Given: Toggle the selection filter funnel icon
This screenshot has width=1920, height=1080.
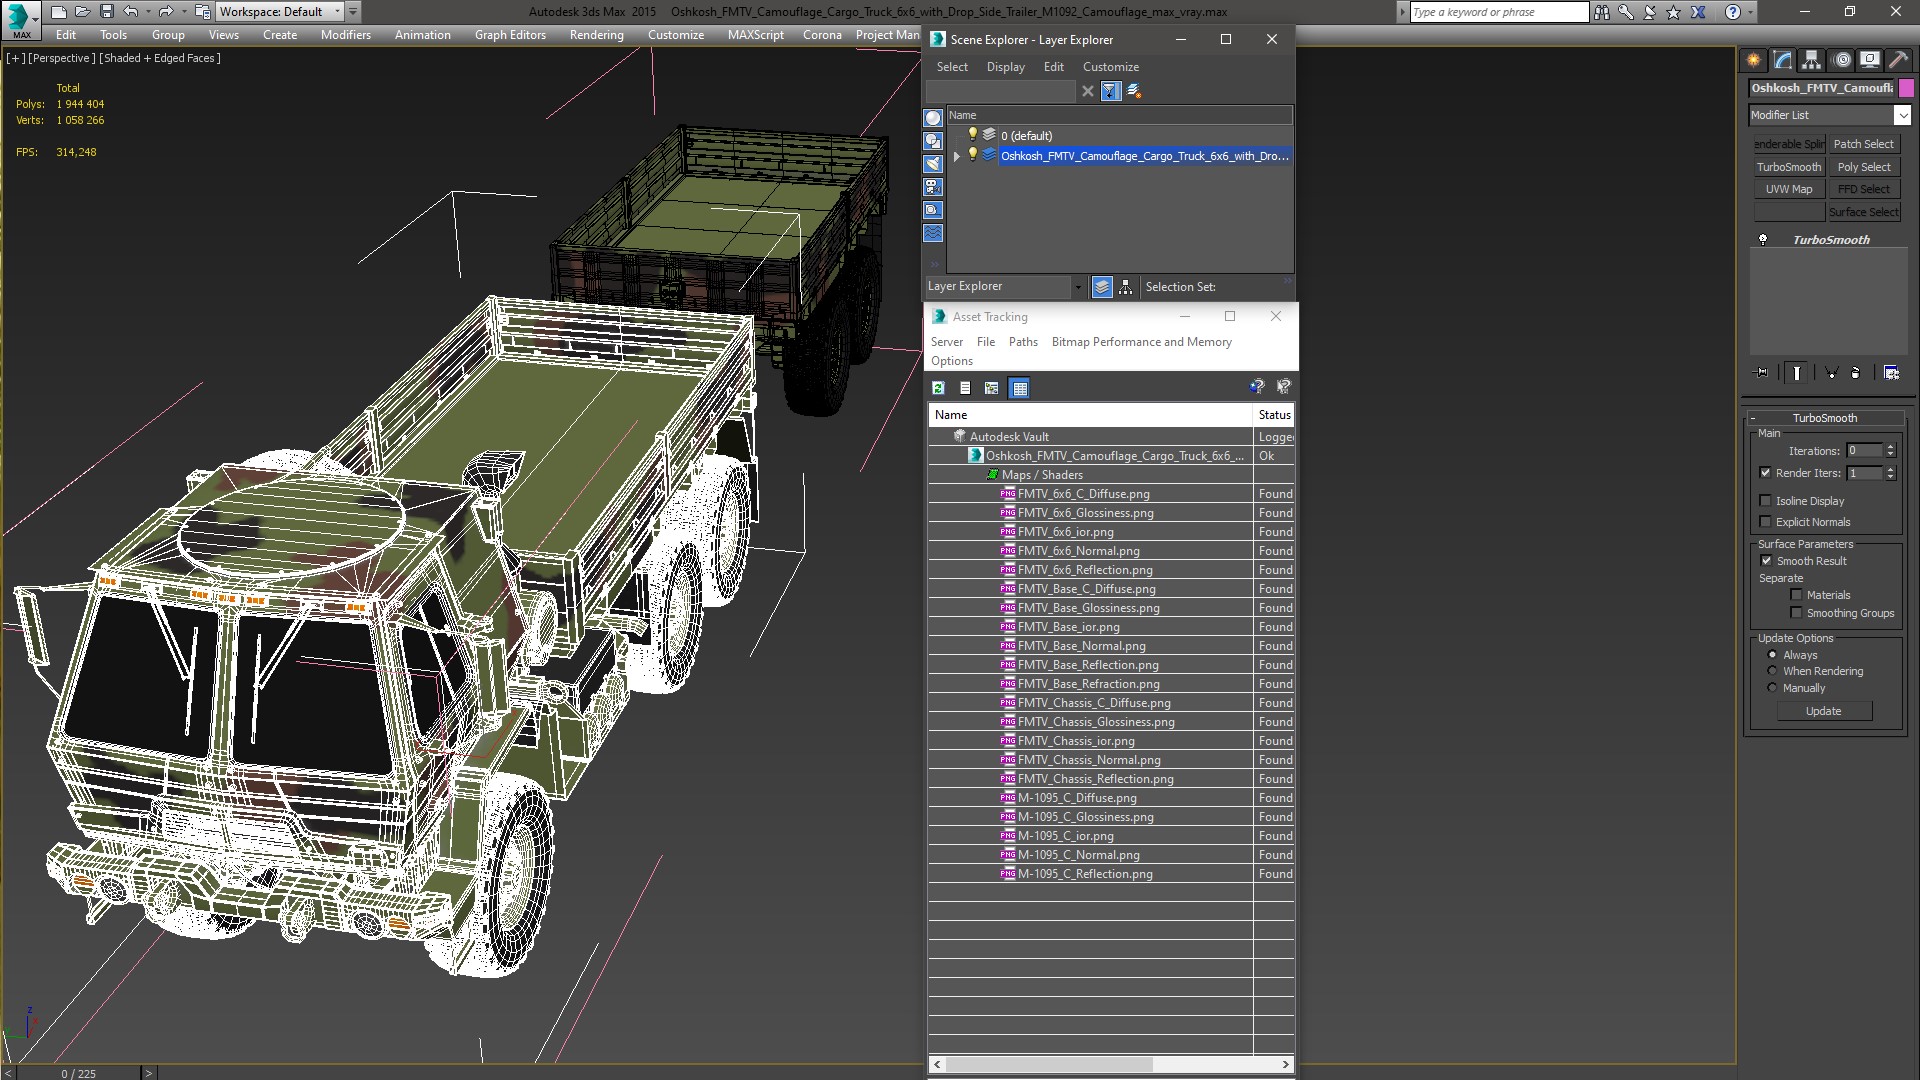Looking at the screenshot, I should coord(1110,91).
